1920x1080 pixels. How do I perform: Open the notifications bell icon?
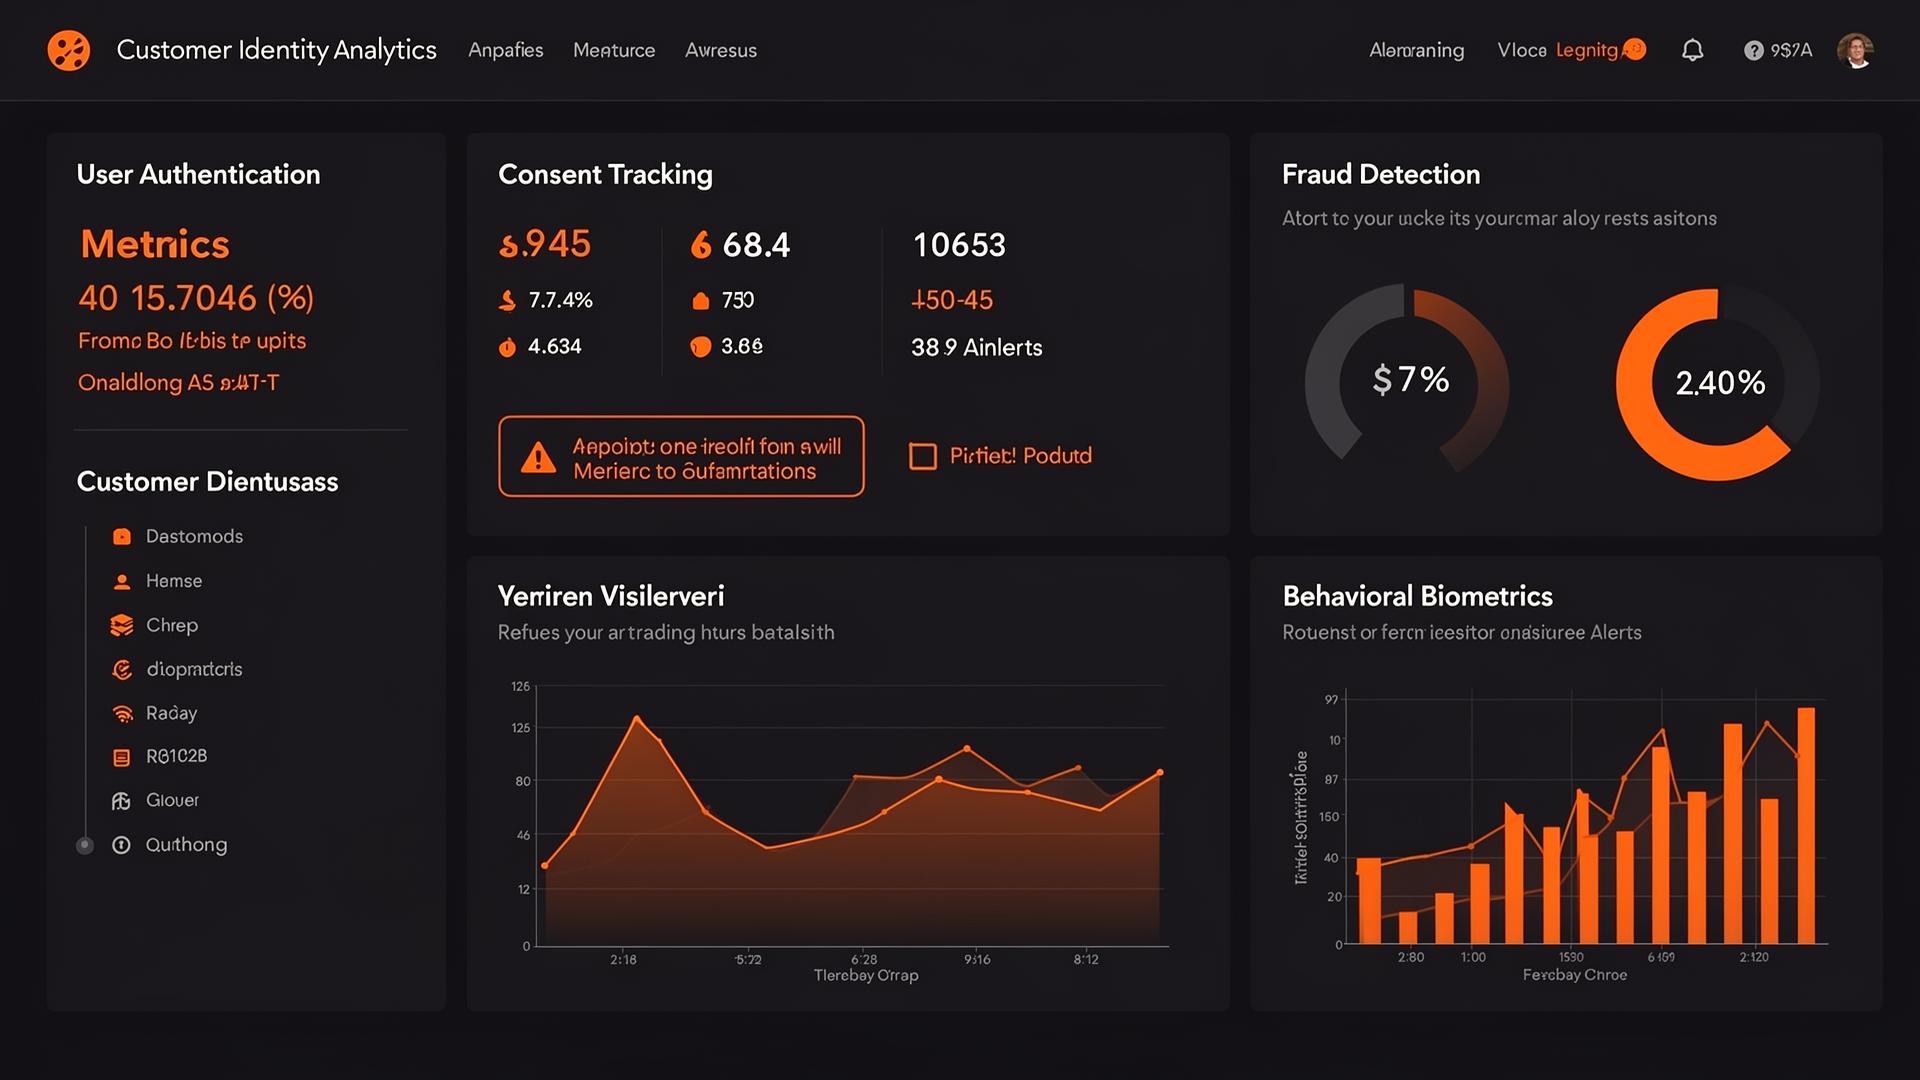pyautogui.click(x=1692, y=50)
